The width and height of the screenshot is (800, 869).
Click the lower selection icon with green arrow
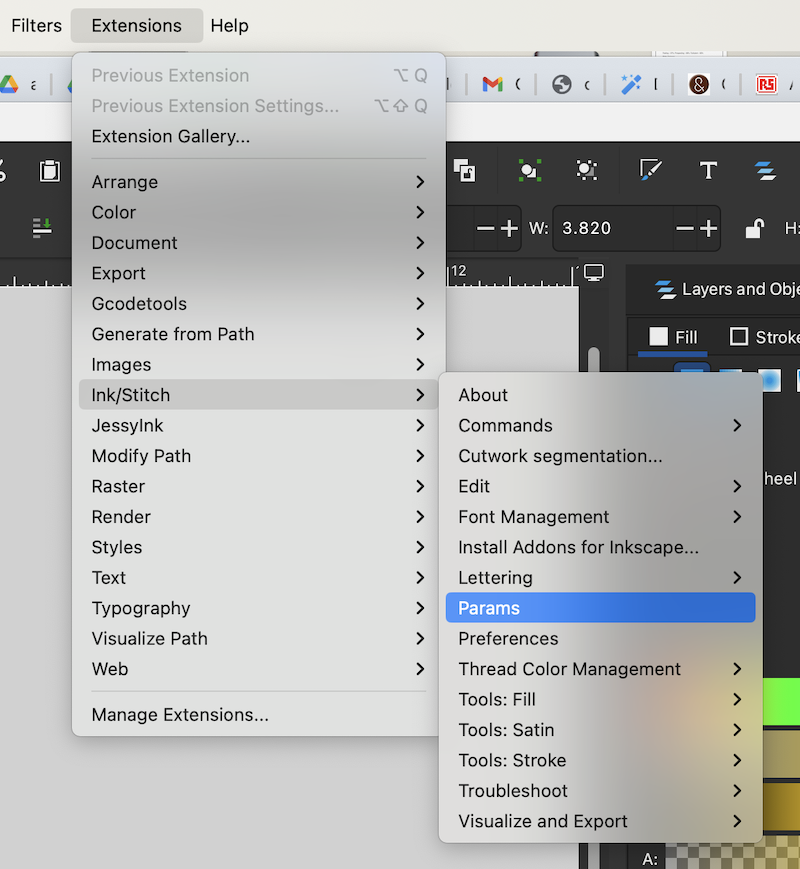point(42,228)
